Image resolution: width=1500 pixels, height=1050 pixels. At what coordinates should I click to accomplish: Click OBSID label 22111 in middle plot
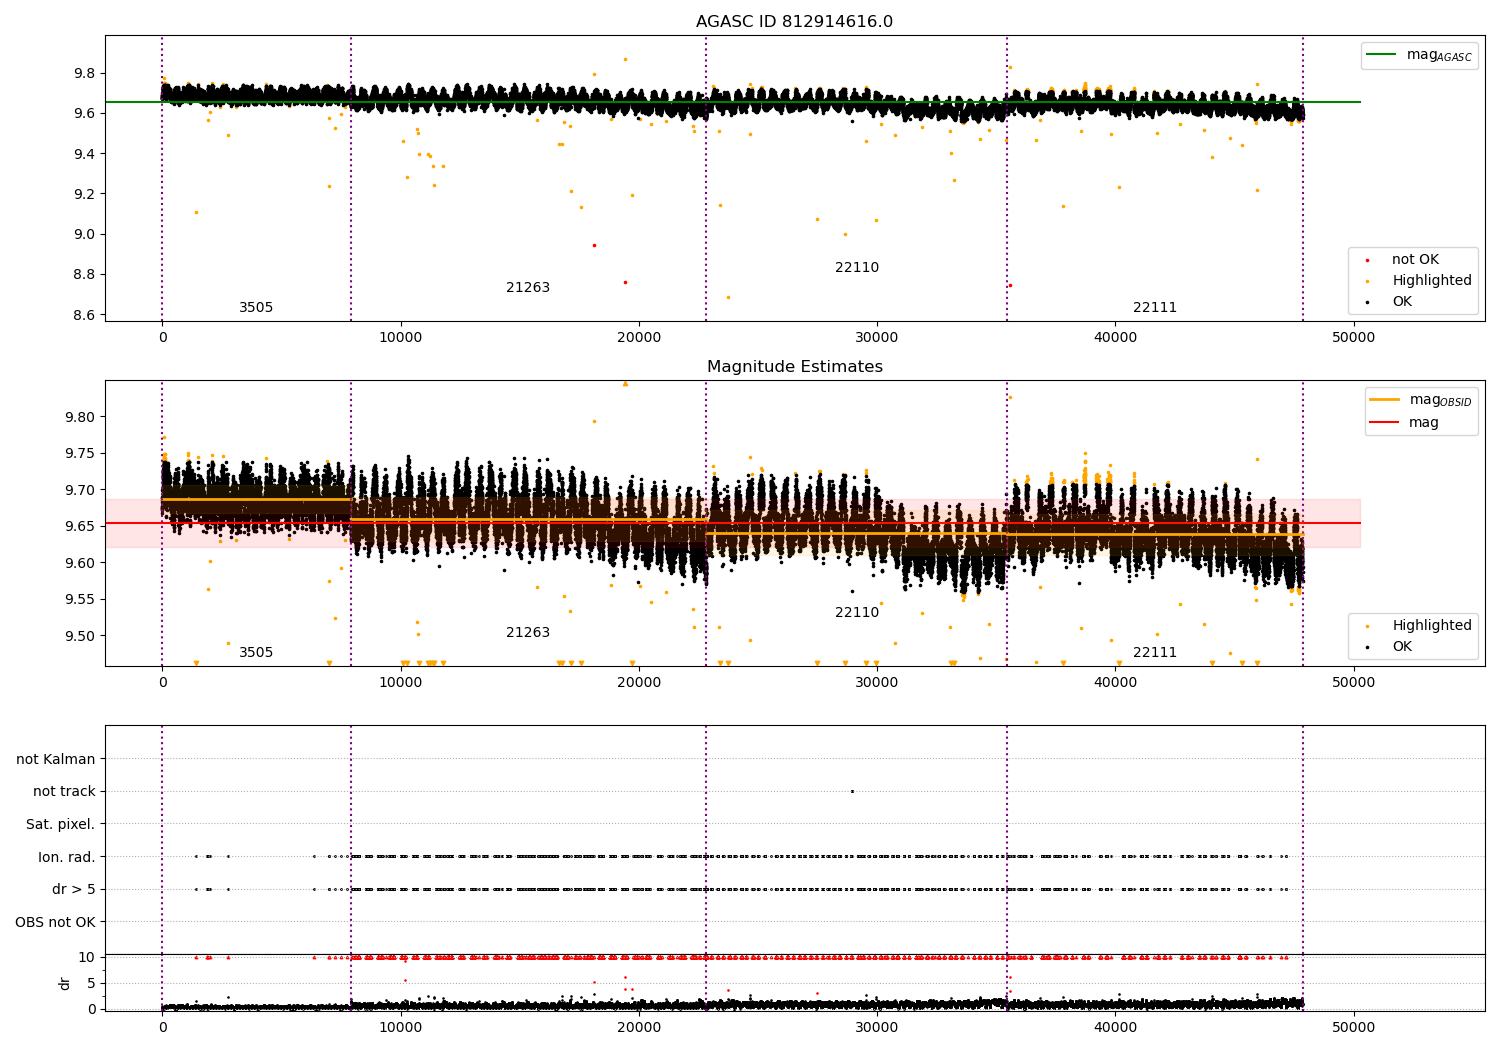pos(1155,653)
